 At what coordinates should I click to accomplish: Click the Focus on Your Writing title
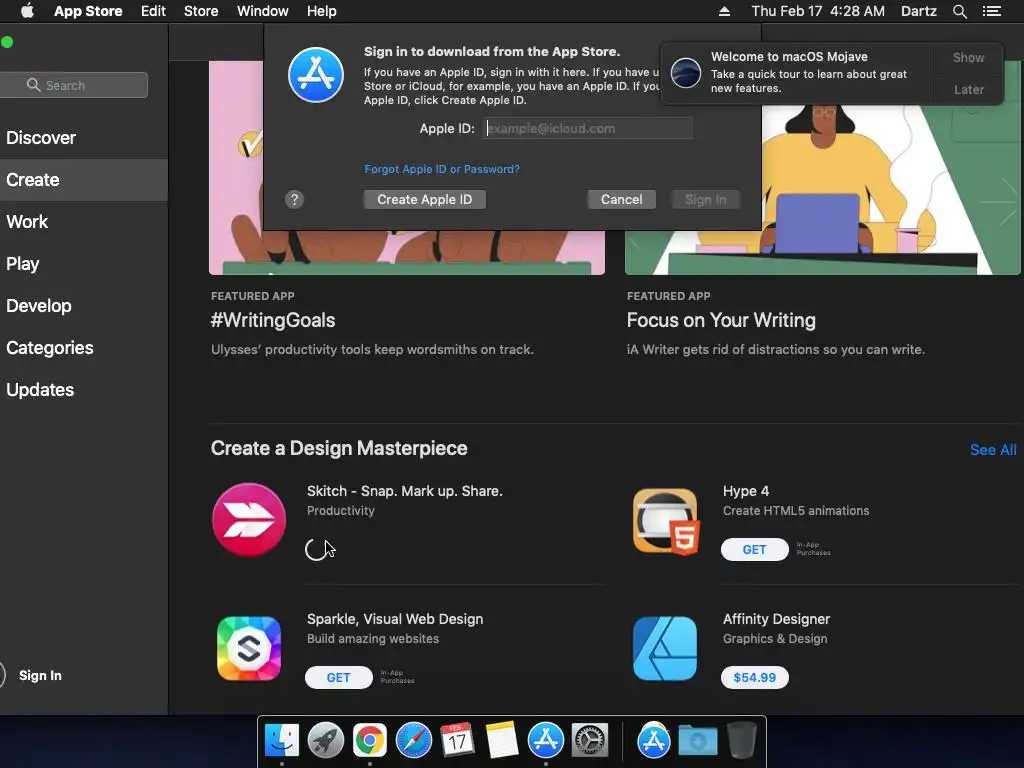click(721, 320)
